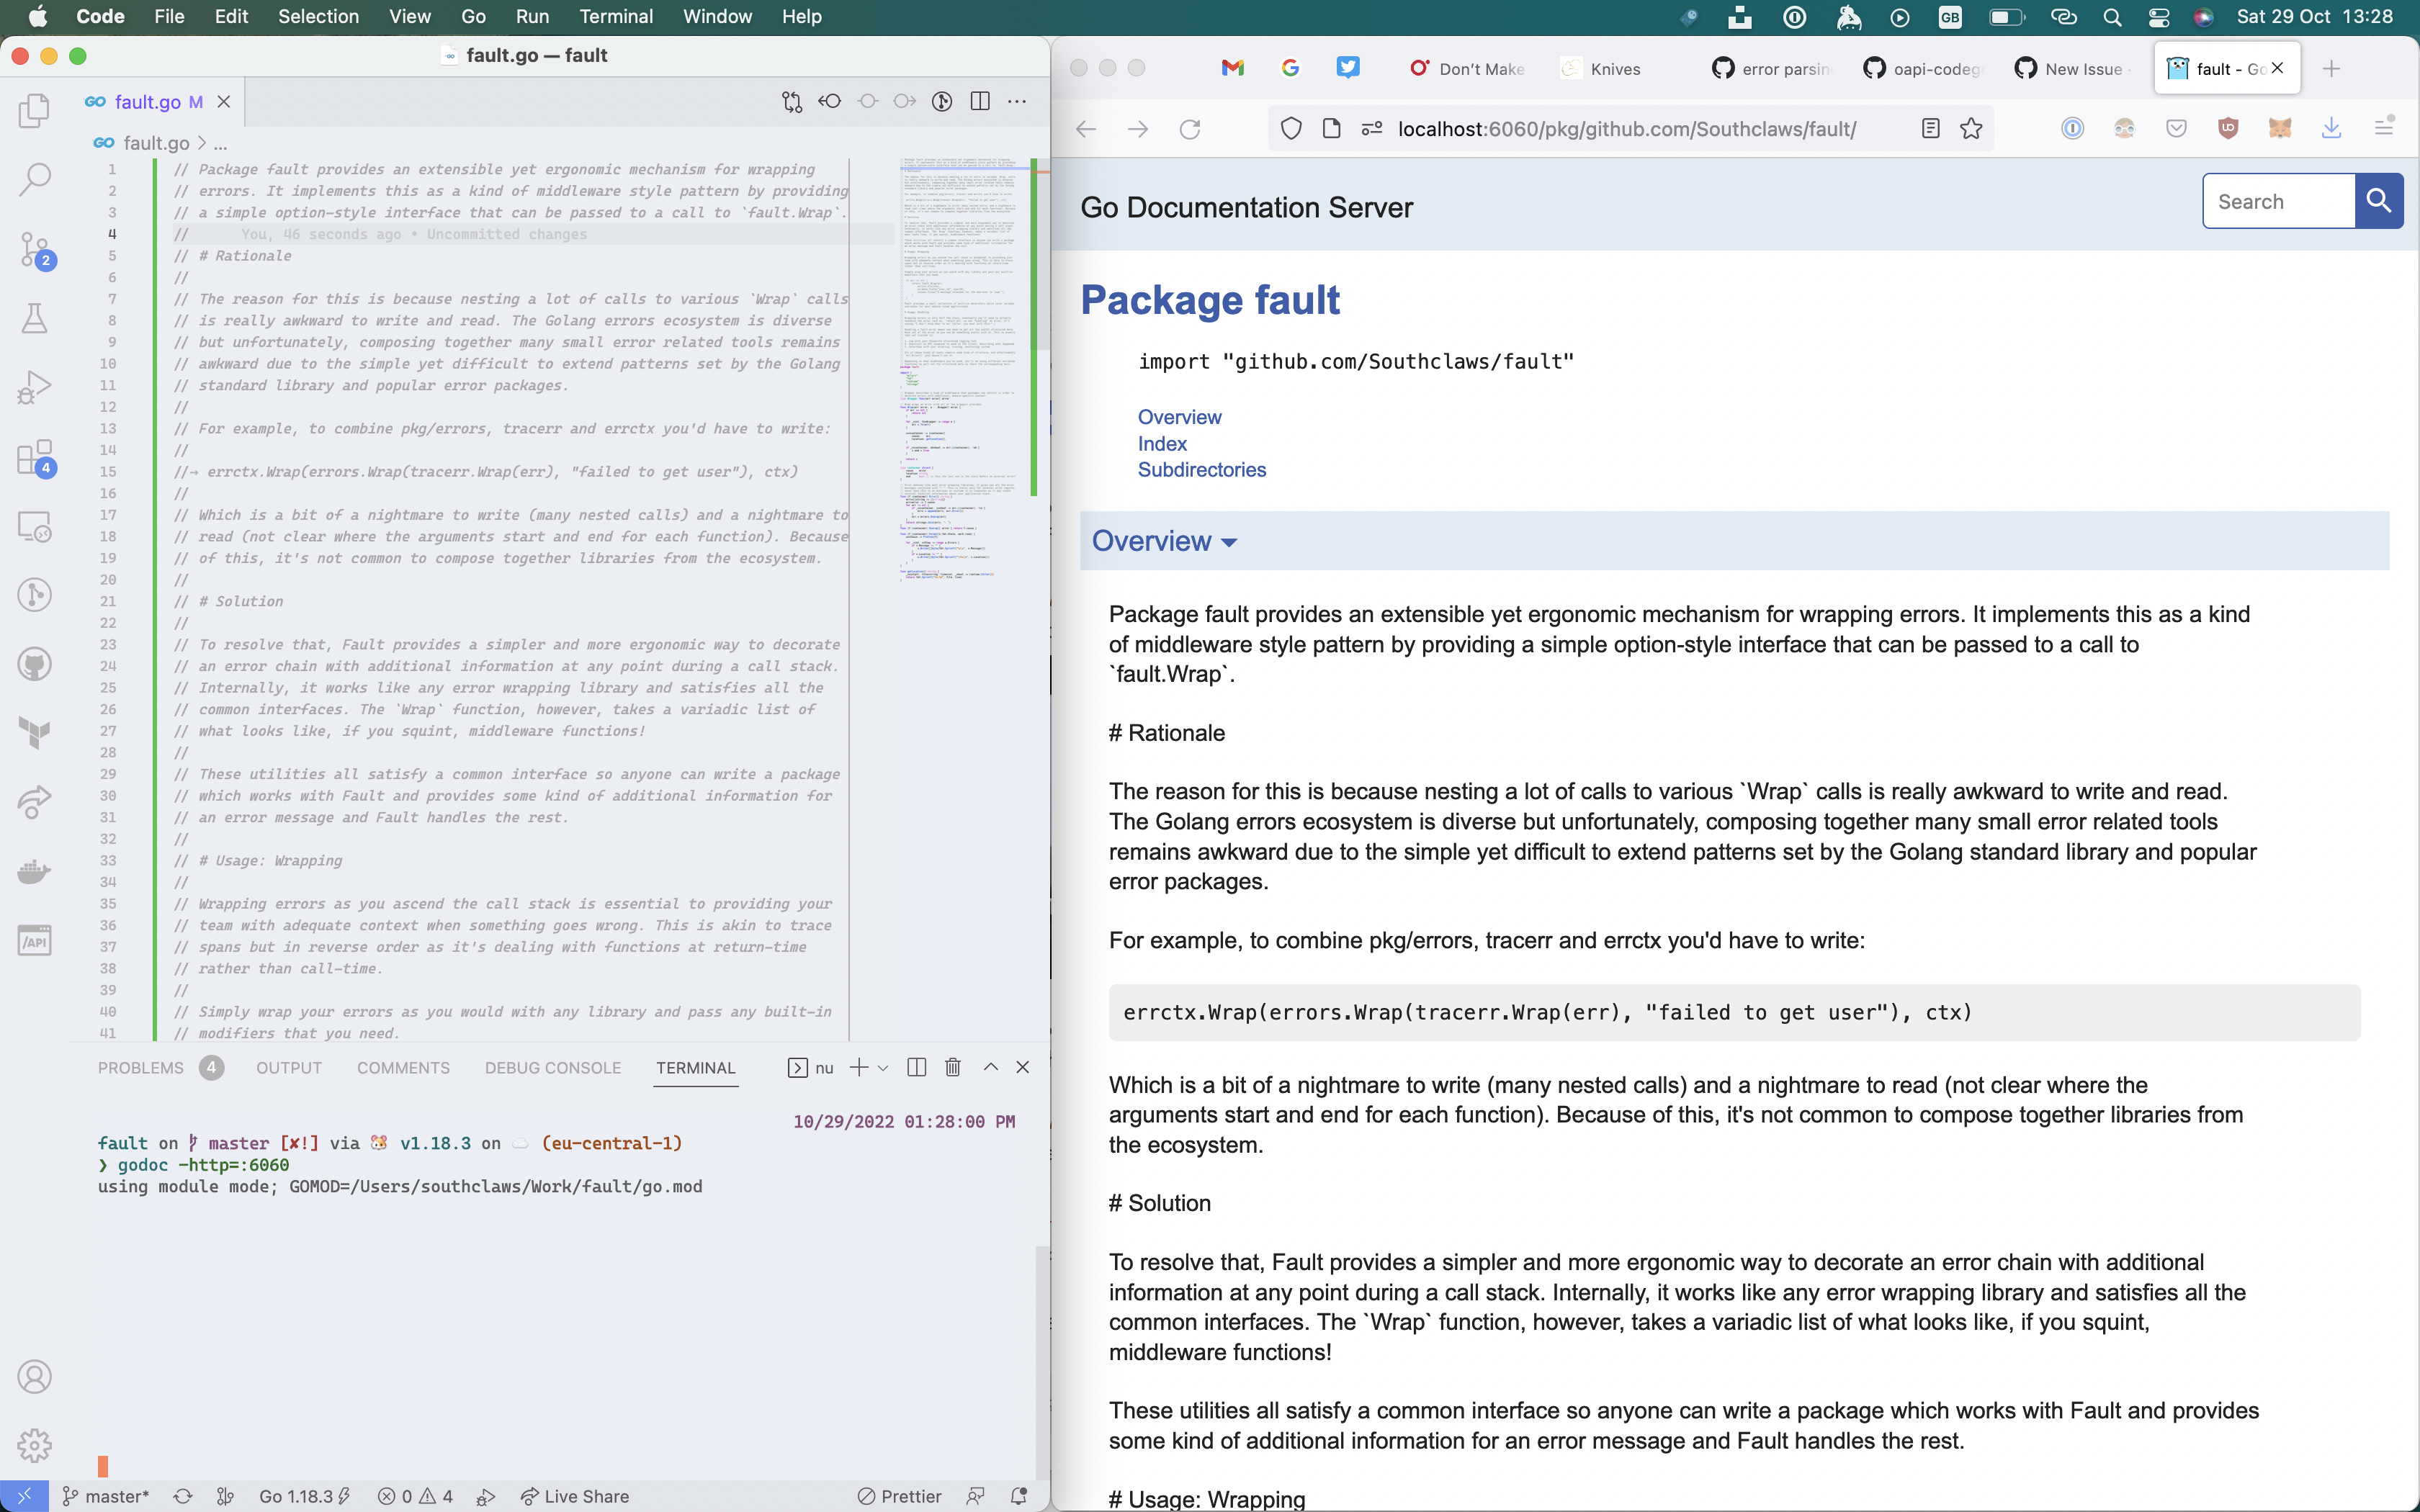The width and height of the screenshot is (2420, 1512).
Task: Open the uBlock Origin extension panel
Action: (2228, 127)
